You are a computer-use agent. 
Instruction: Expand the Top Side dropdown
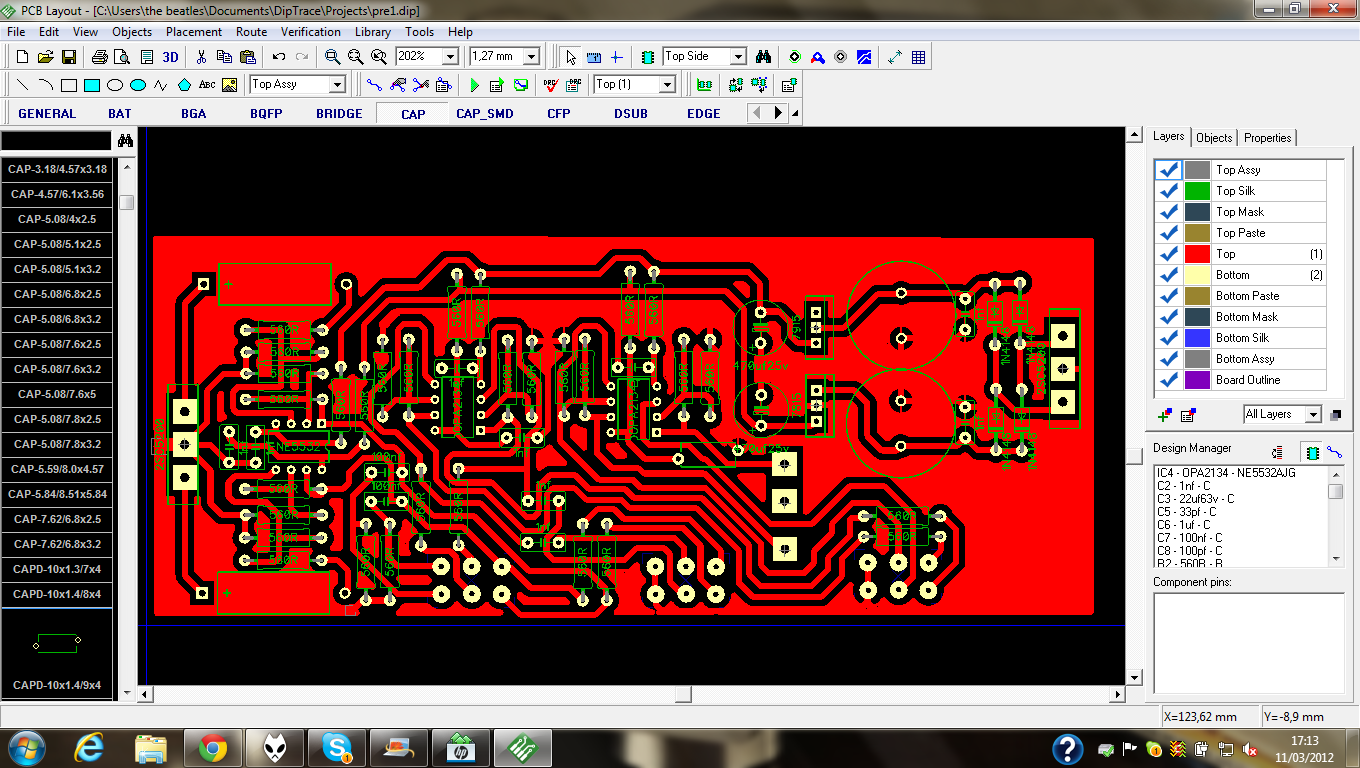pos(738,57)
